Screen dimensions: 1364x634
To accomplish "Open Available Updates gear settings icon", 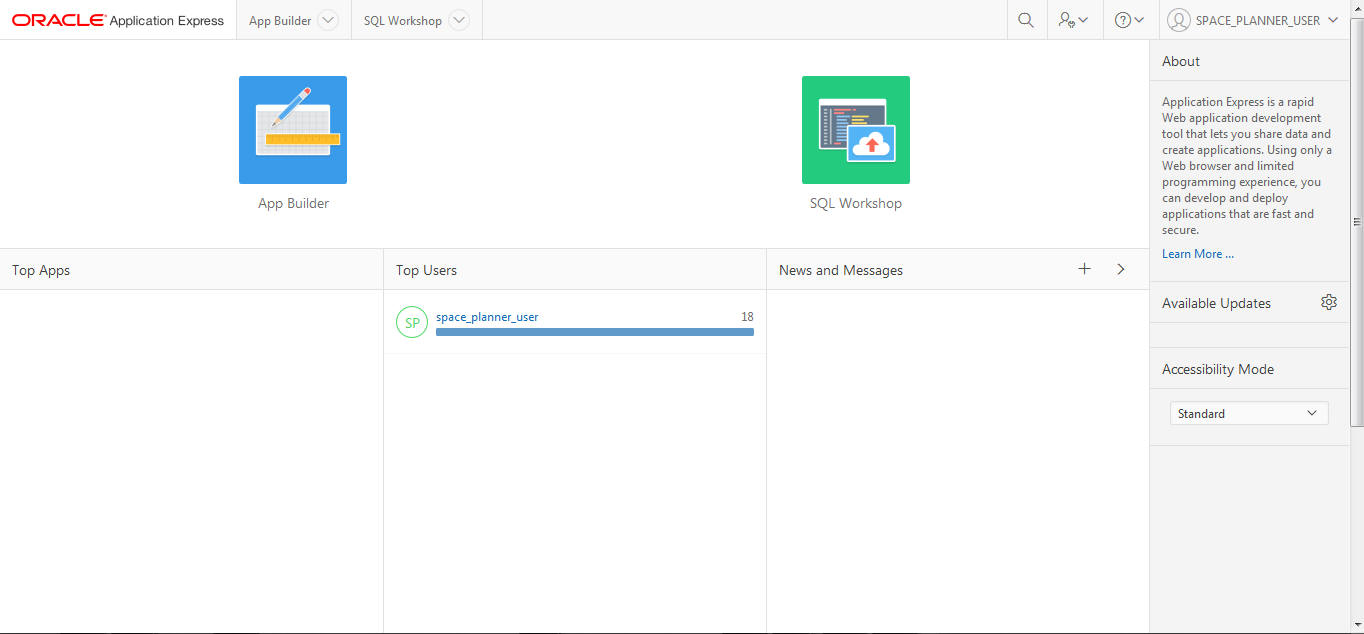I will pos(1329,302).
